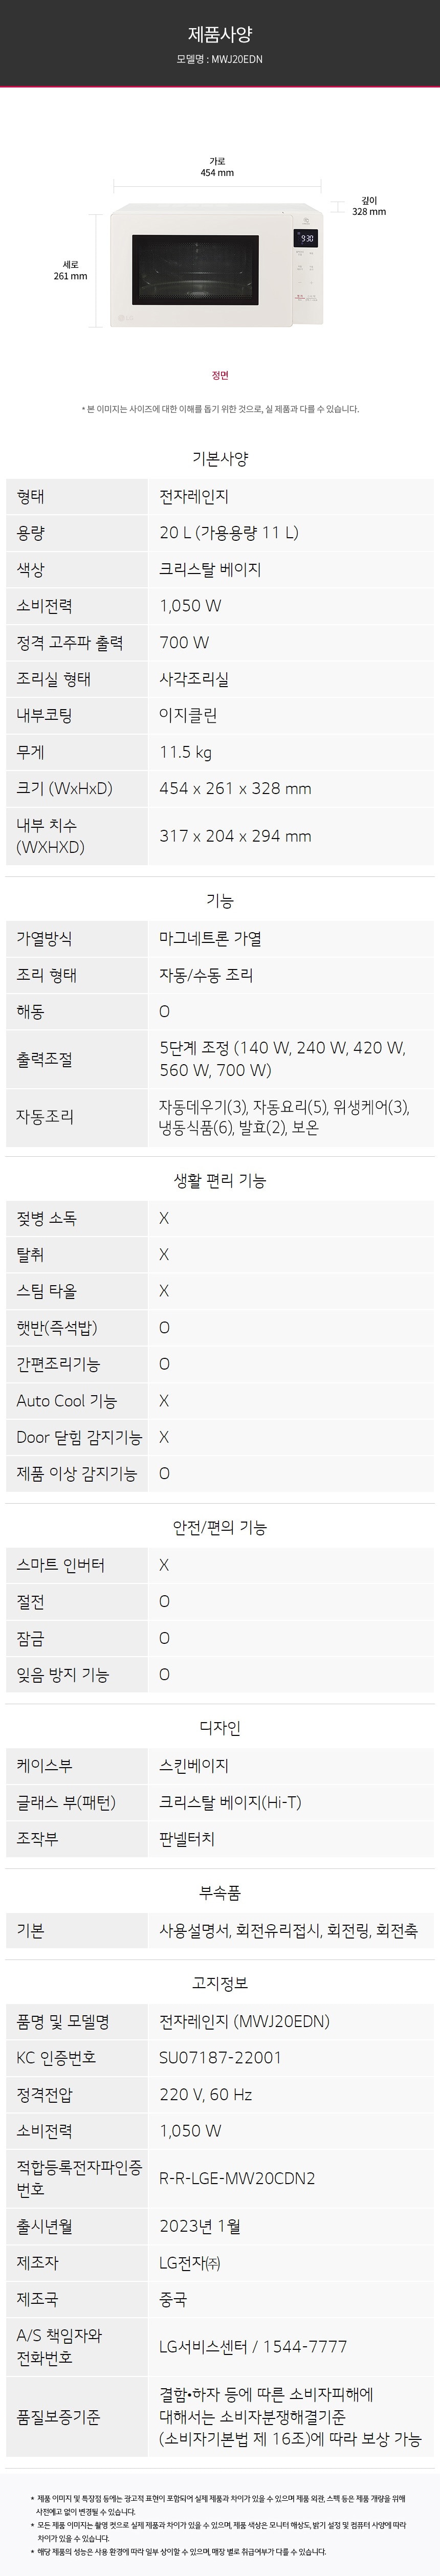
Task: Click the microwave digital clock display
Action: click(305, 239)
